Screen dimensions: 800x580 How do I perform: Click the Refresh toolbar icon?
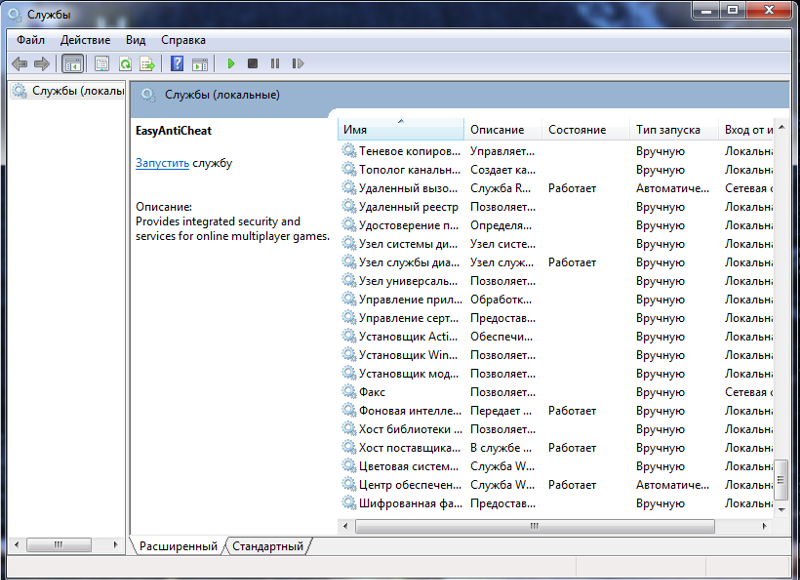click(125, 64)
